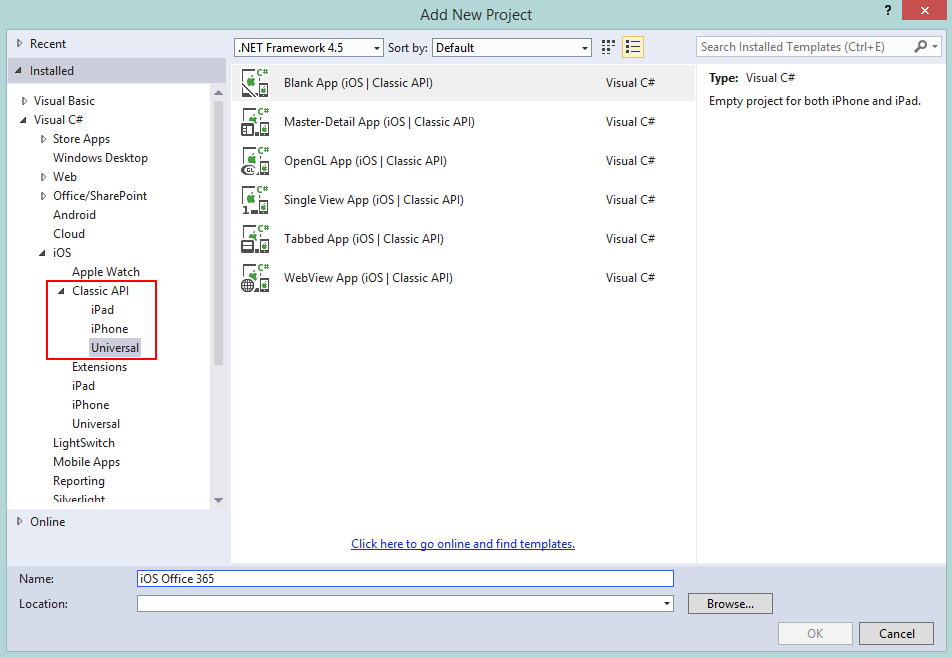Image resolution: width=952 pixels, height=658 pixels.
Task: Select the LightSwitch category
Action: pyautogui.click(x=84, y=443)
